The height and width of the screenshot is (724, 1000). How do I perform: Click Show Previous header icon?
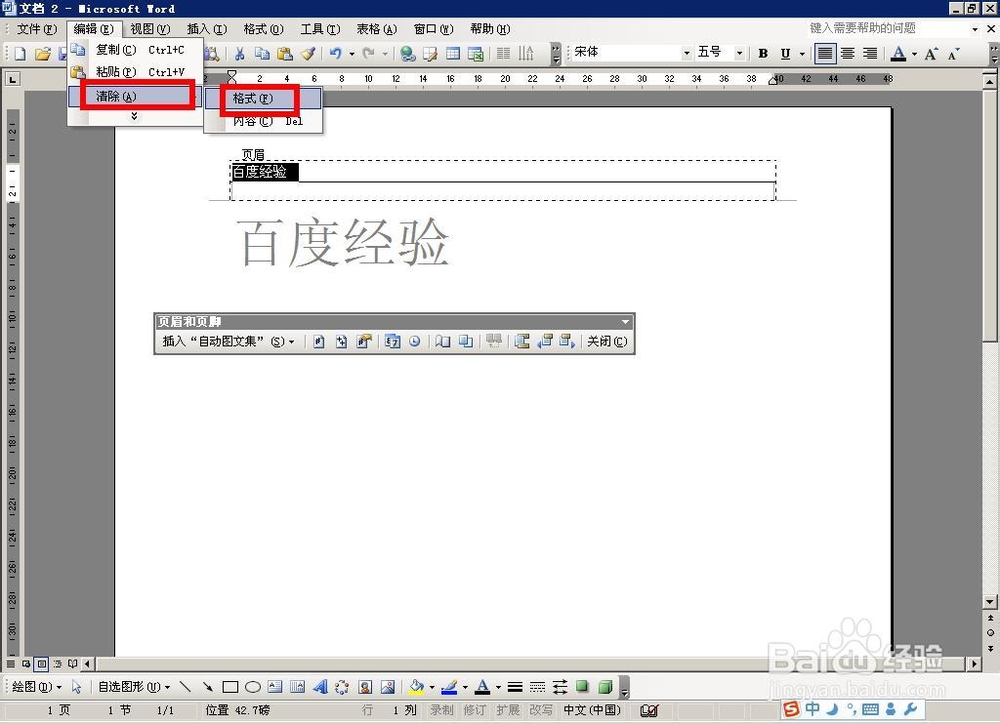point(545,342)
